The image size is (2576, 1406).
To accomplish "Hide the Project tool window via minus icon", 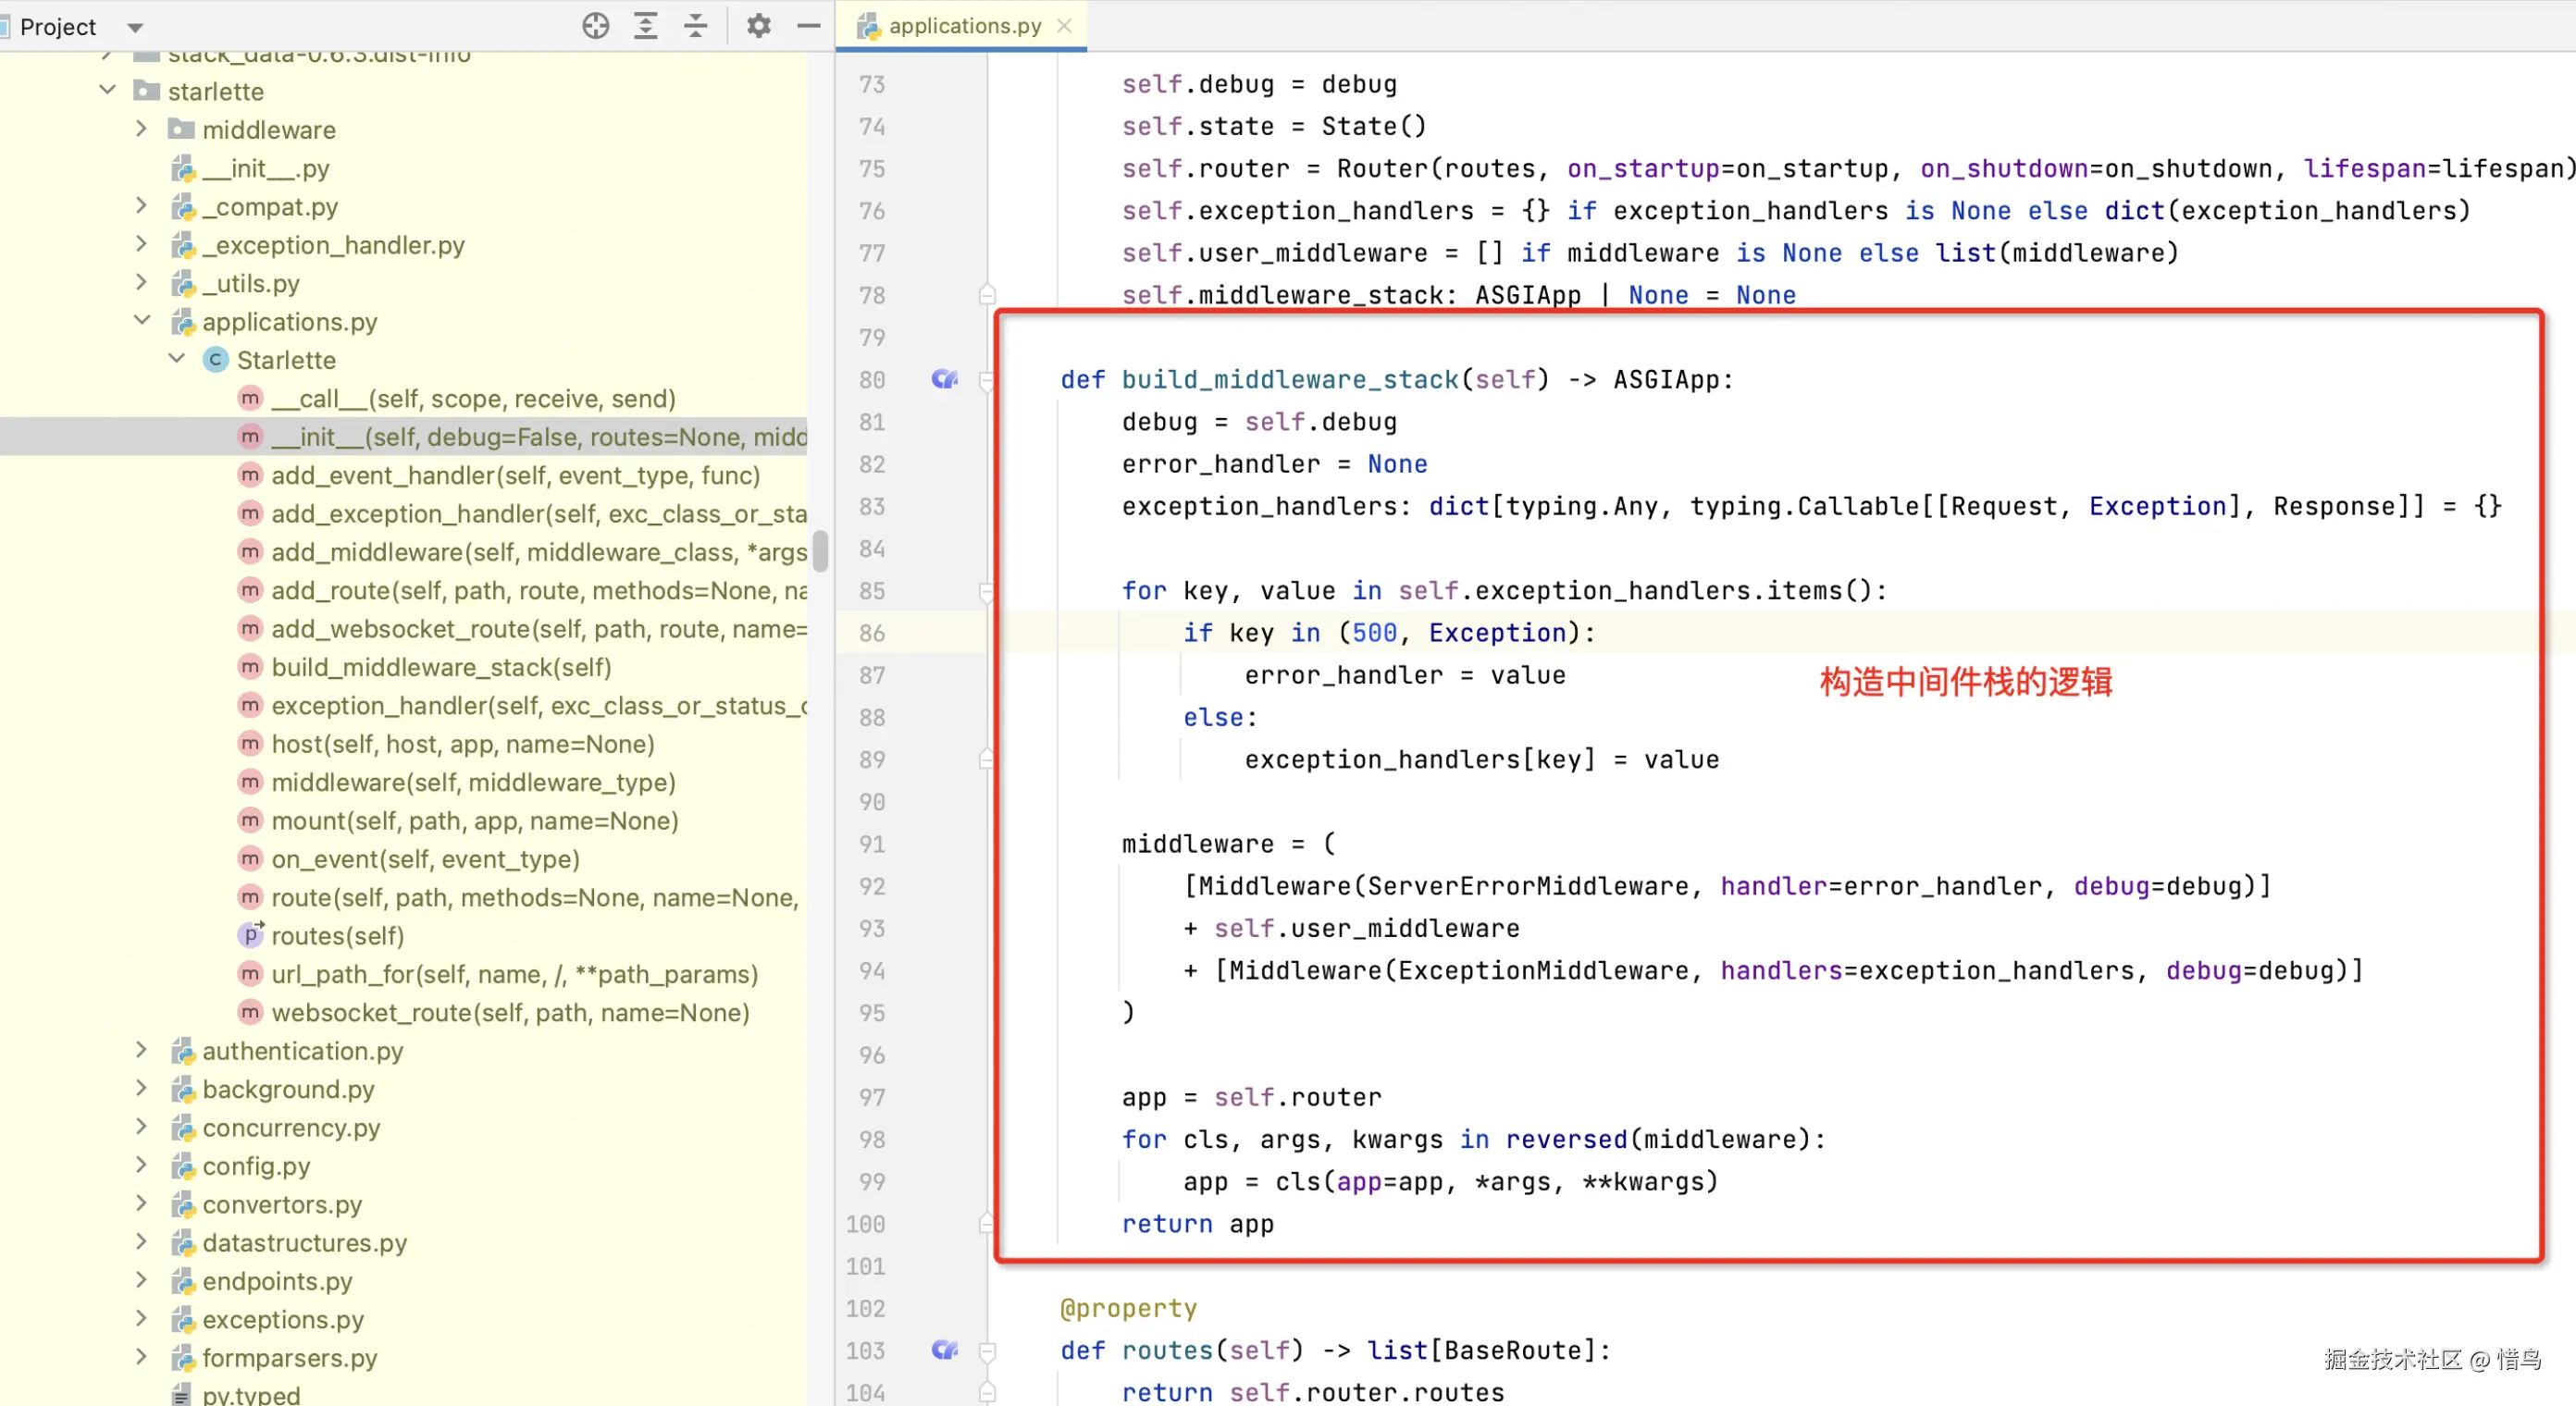I will pyautogui.click(x=809, y=26).
